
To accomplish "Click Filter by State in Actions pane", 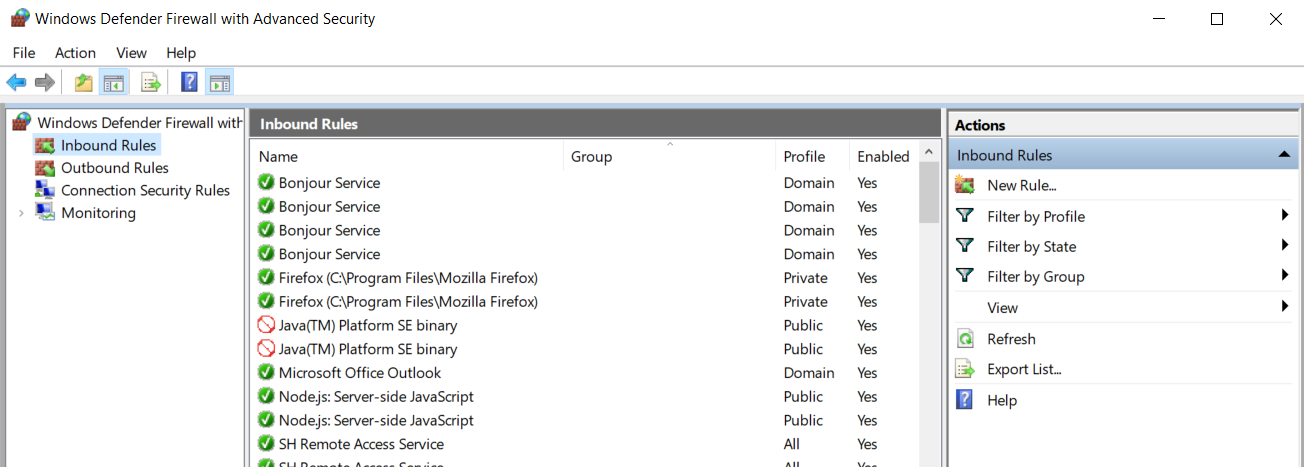I will tap(1031, 246).
